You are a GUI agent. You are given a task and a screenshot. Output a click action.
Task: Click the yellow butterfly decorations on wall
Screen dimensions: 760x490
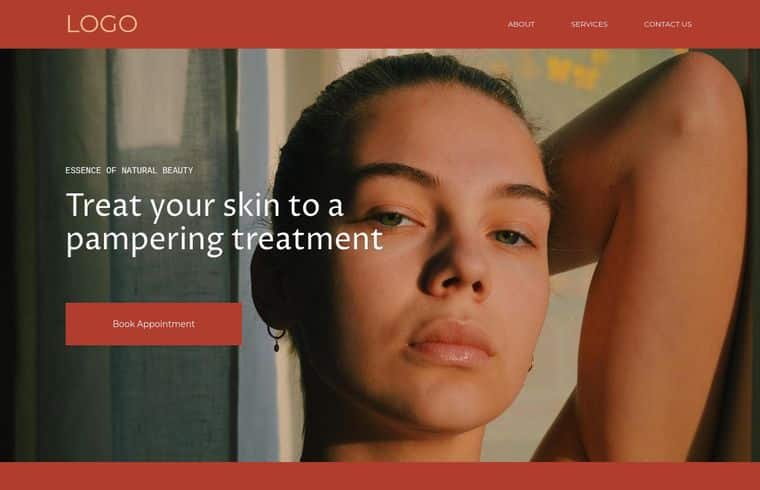click(574, 70)
